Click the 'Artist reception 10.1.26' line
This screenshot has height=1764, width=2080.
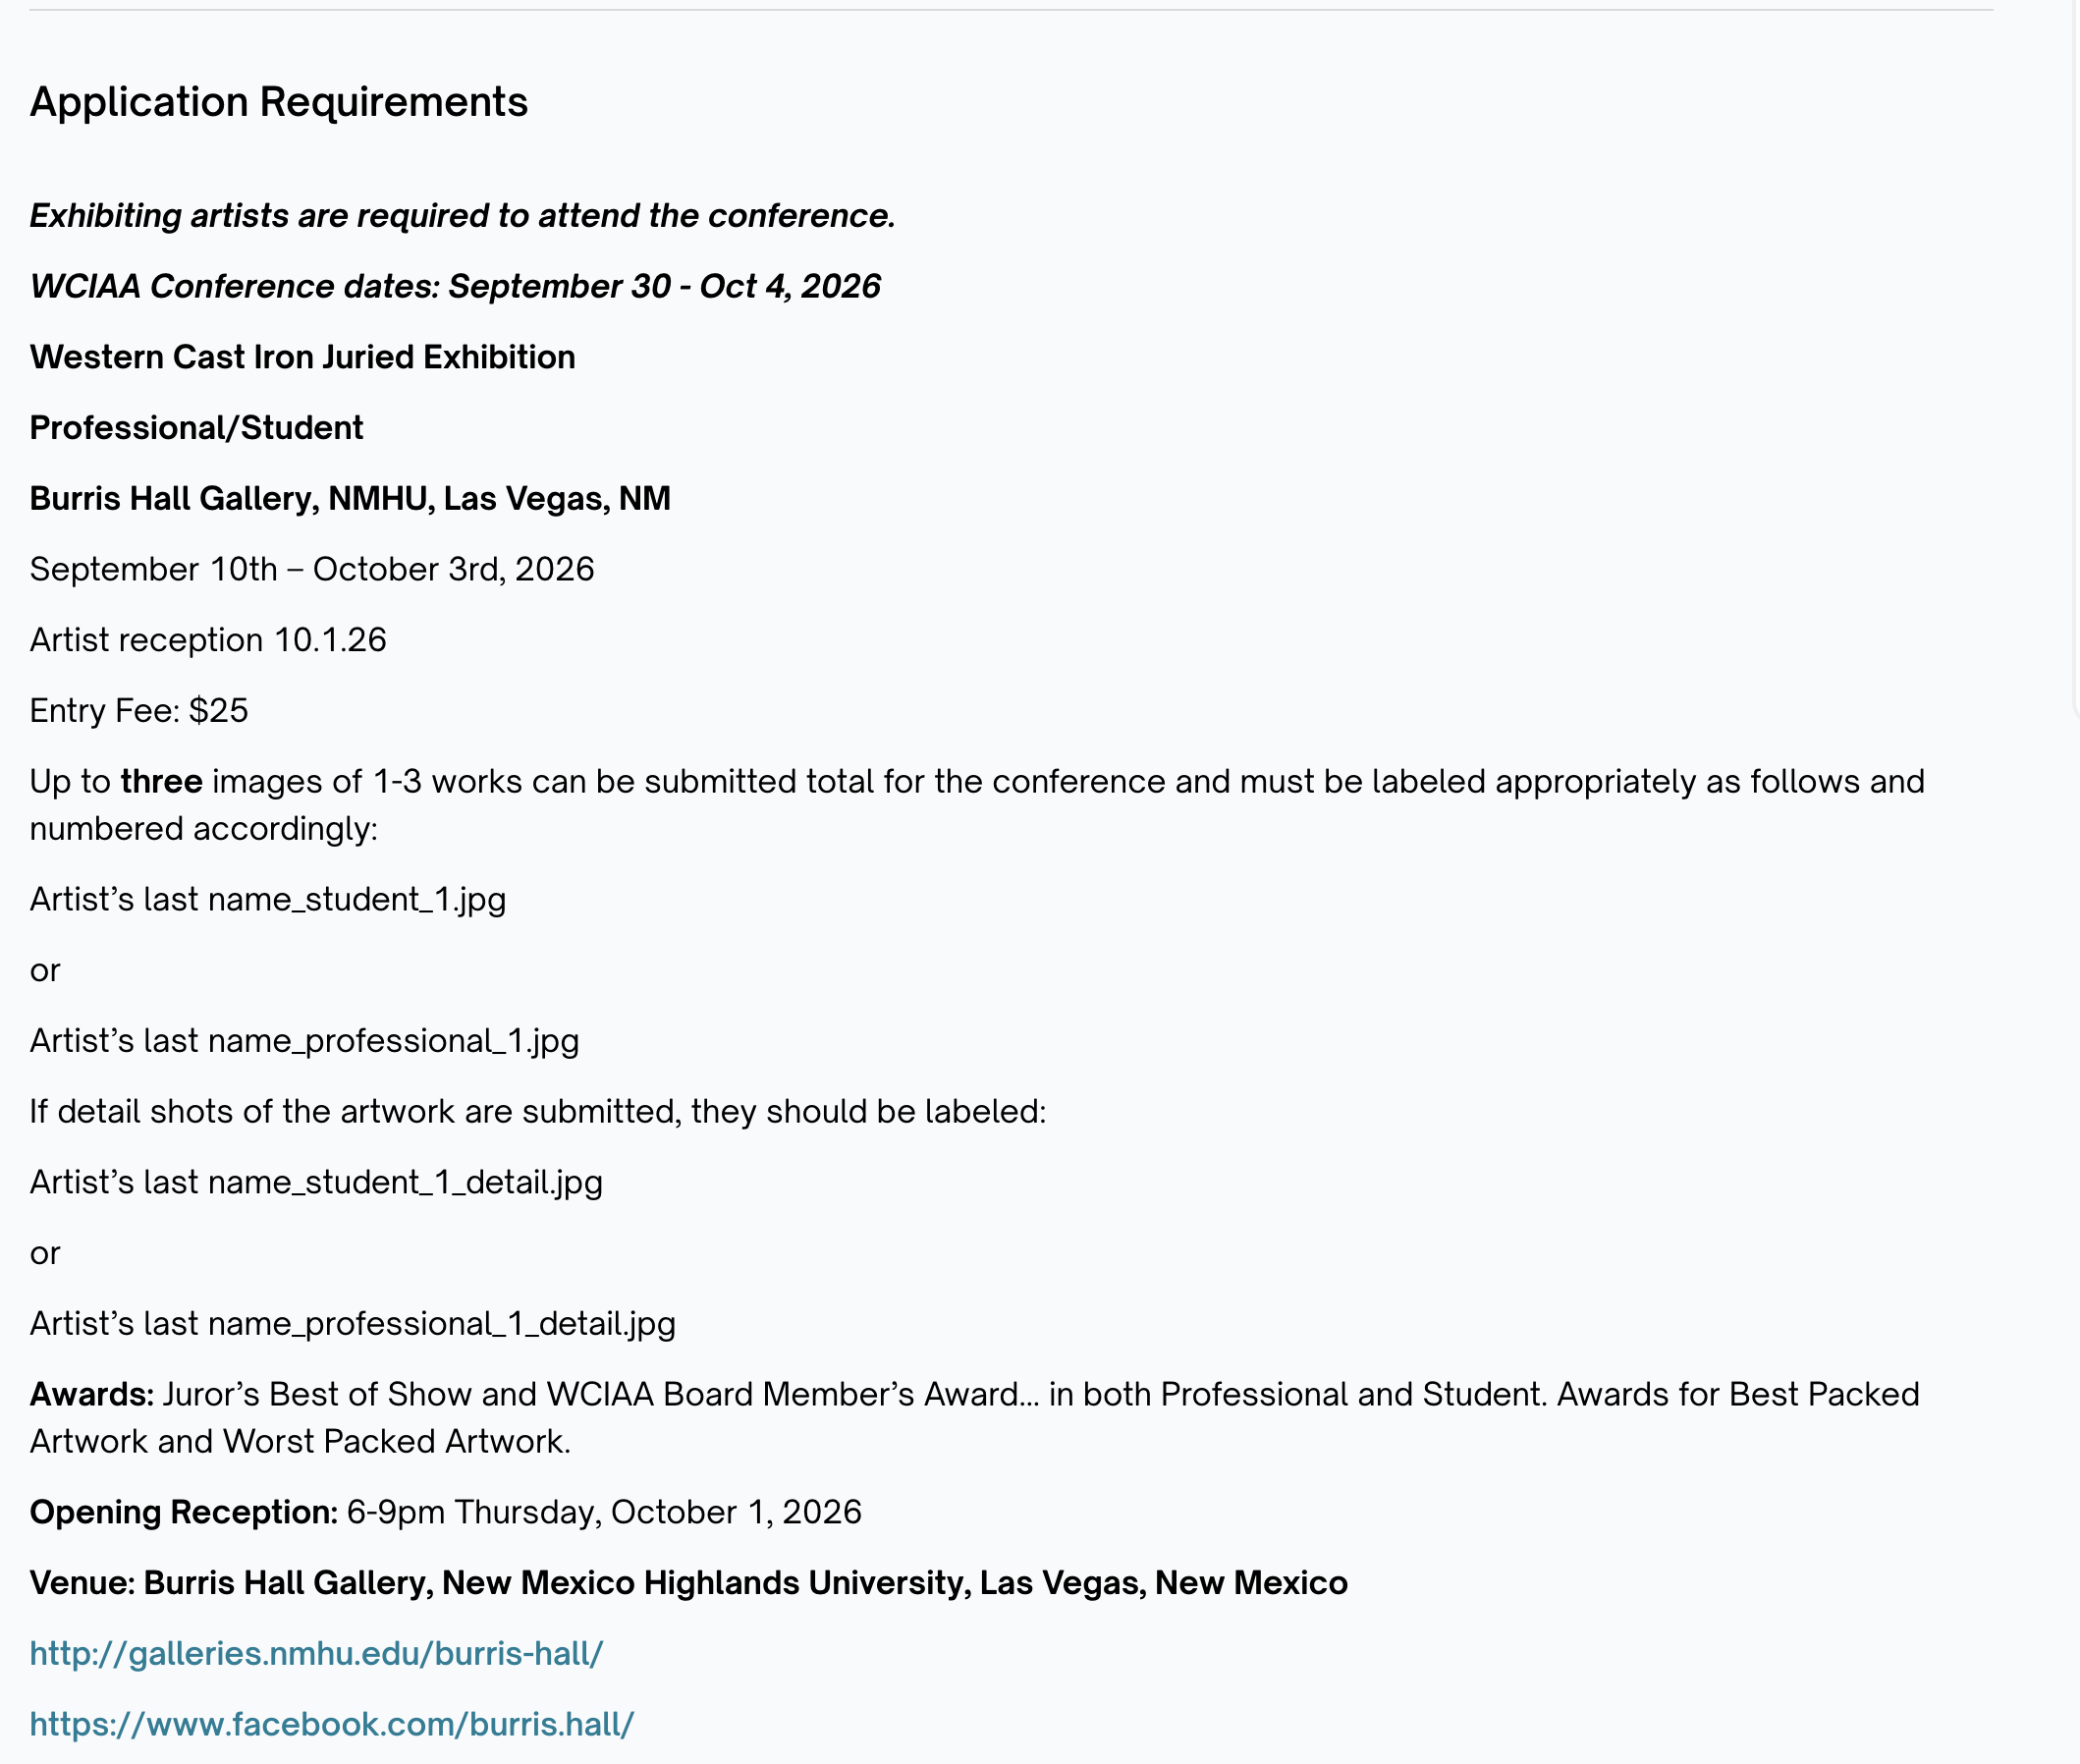(208, 640)
